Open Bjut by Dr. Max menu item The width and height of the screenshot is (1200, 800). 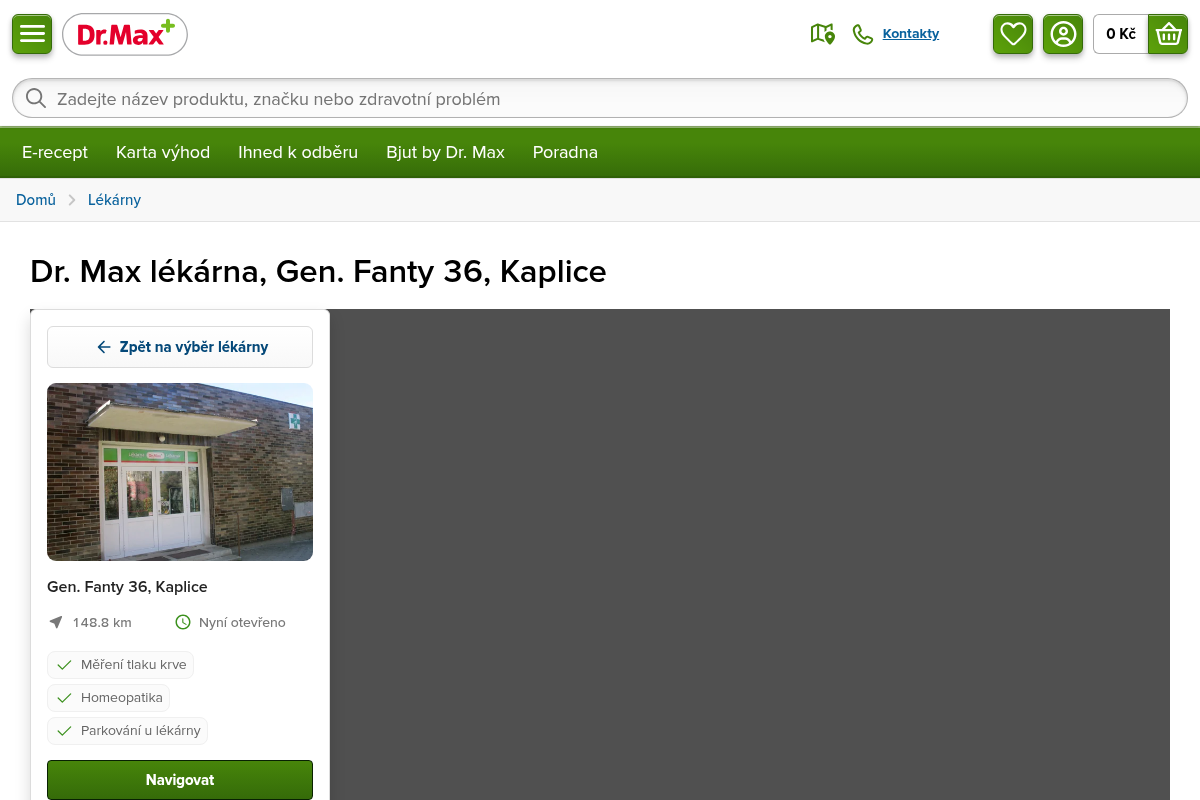[x=446, y=152]
